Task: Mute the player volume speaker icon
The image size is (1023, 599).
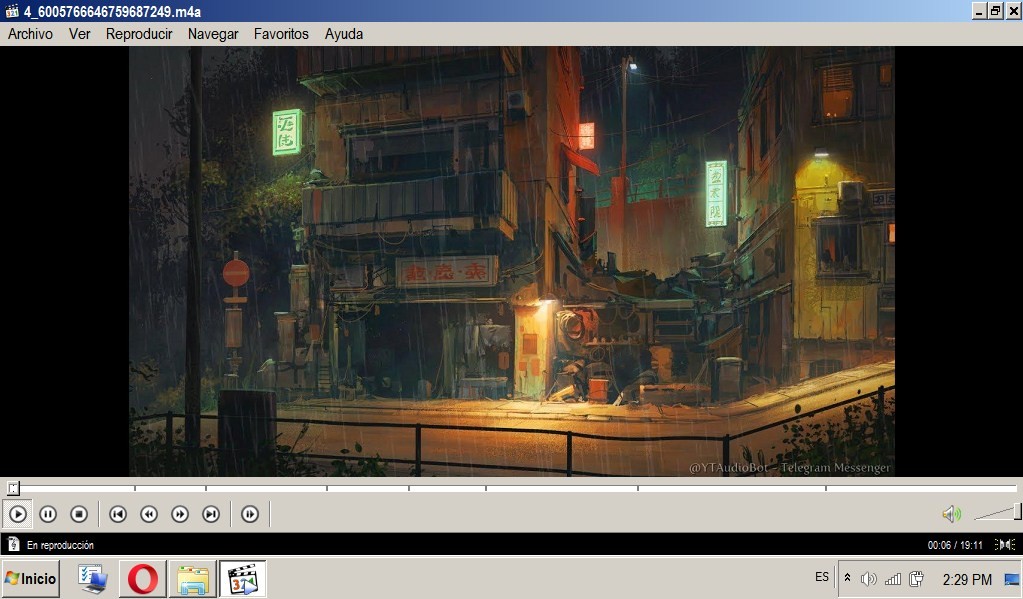Action: 951,514
